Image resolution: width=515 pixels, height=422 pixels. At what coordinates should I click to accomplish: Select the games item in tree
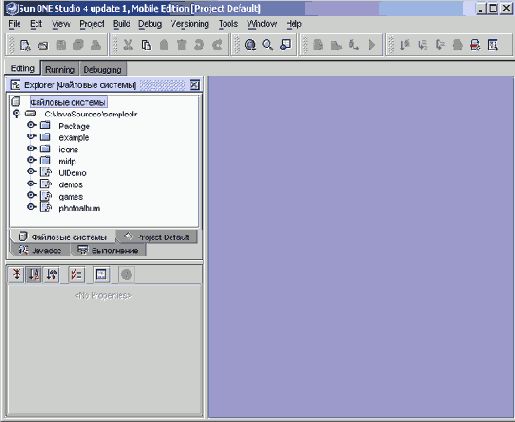71,197
